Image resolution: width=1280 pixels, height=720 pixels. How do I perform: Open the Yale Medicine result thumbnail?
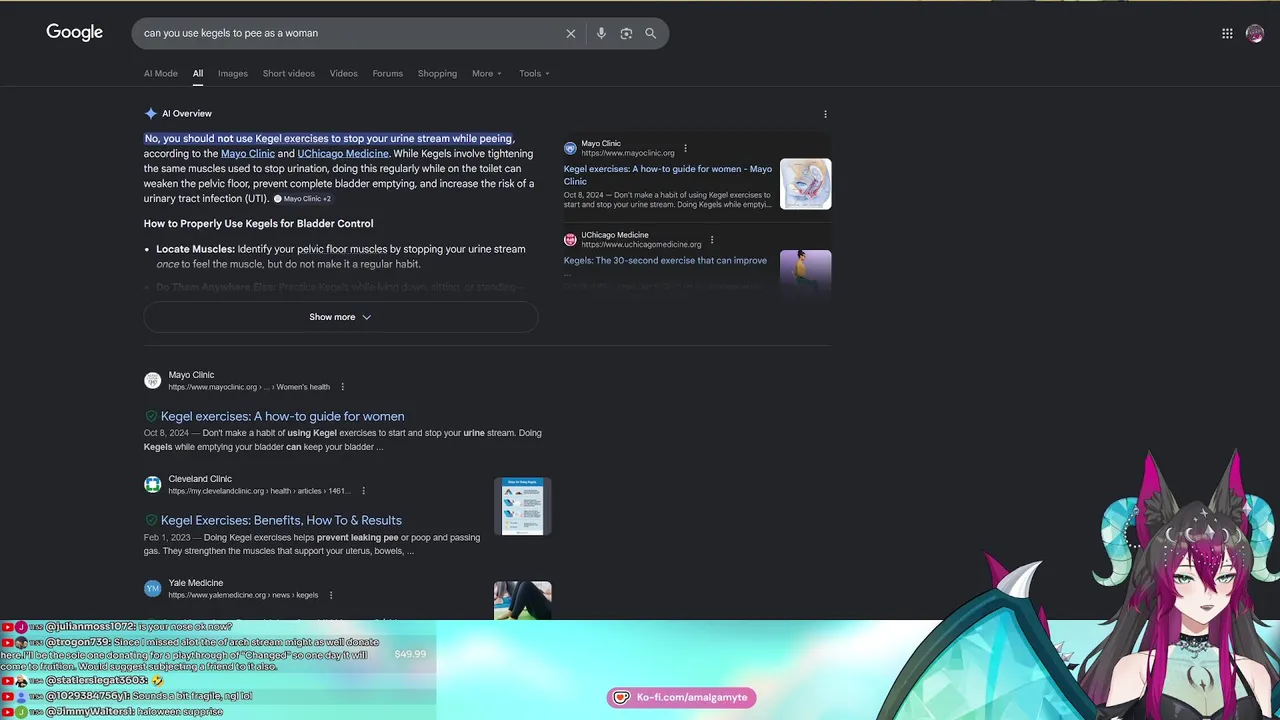coord(522,600)
